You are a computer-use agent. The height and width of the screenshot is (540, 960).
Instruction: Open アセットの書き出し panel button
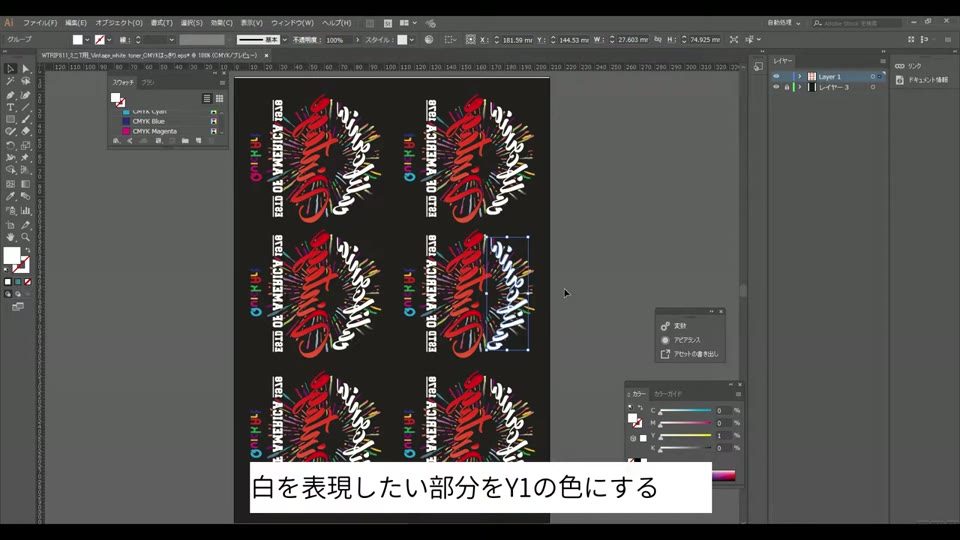[x=689, y=354]
